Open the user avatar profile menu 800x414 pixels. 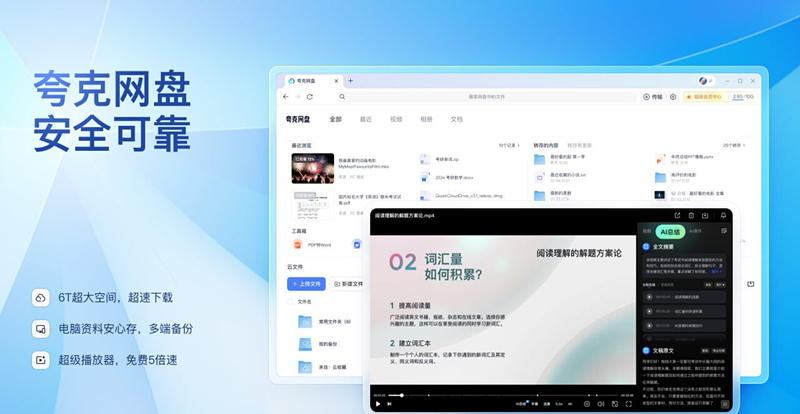tap(706, 81)
